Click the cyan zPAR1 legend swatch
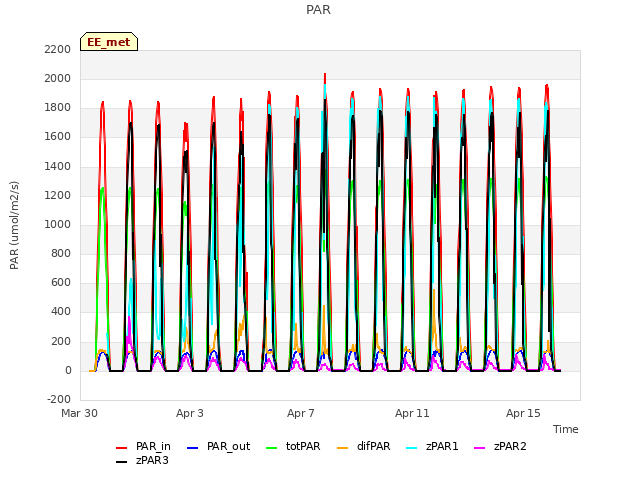Image resolution: width=640 pixels, height=480 pixels. (x=412, y=448)
